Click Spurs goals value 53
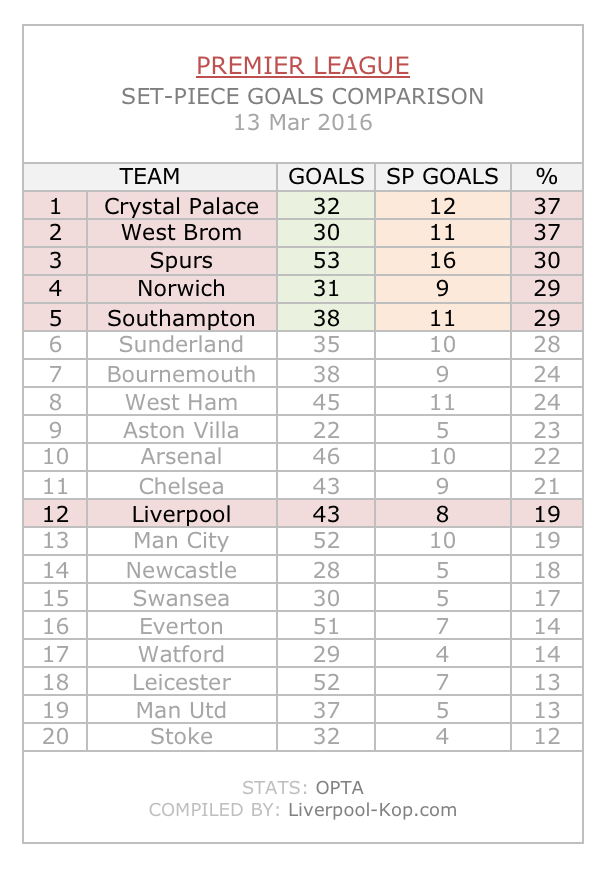The image size is (604, 872). click(326, 260)
